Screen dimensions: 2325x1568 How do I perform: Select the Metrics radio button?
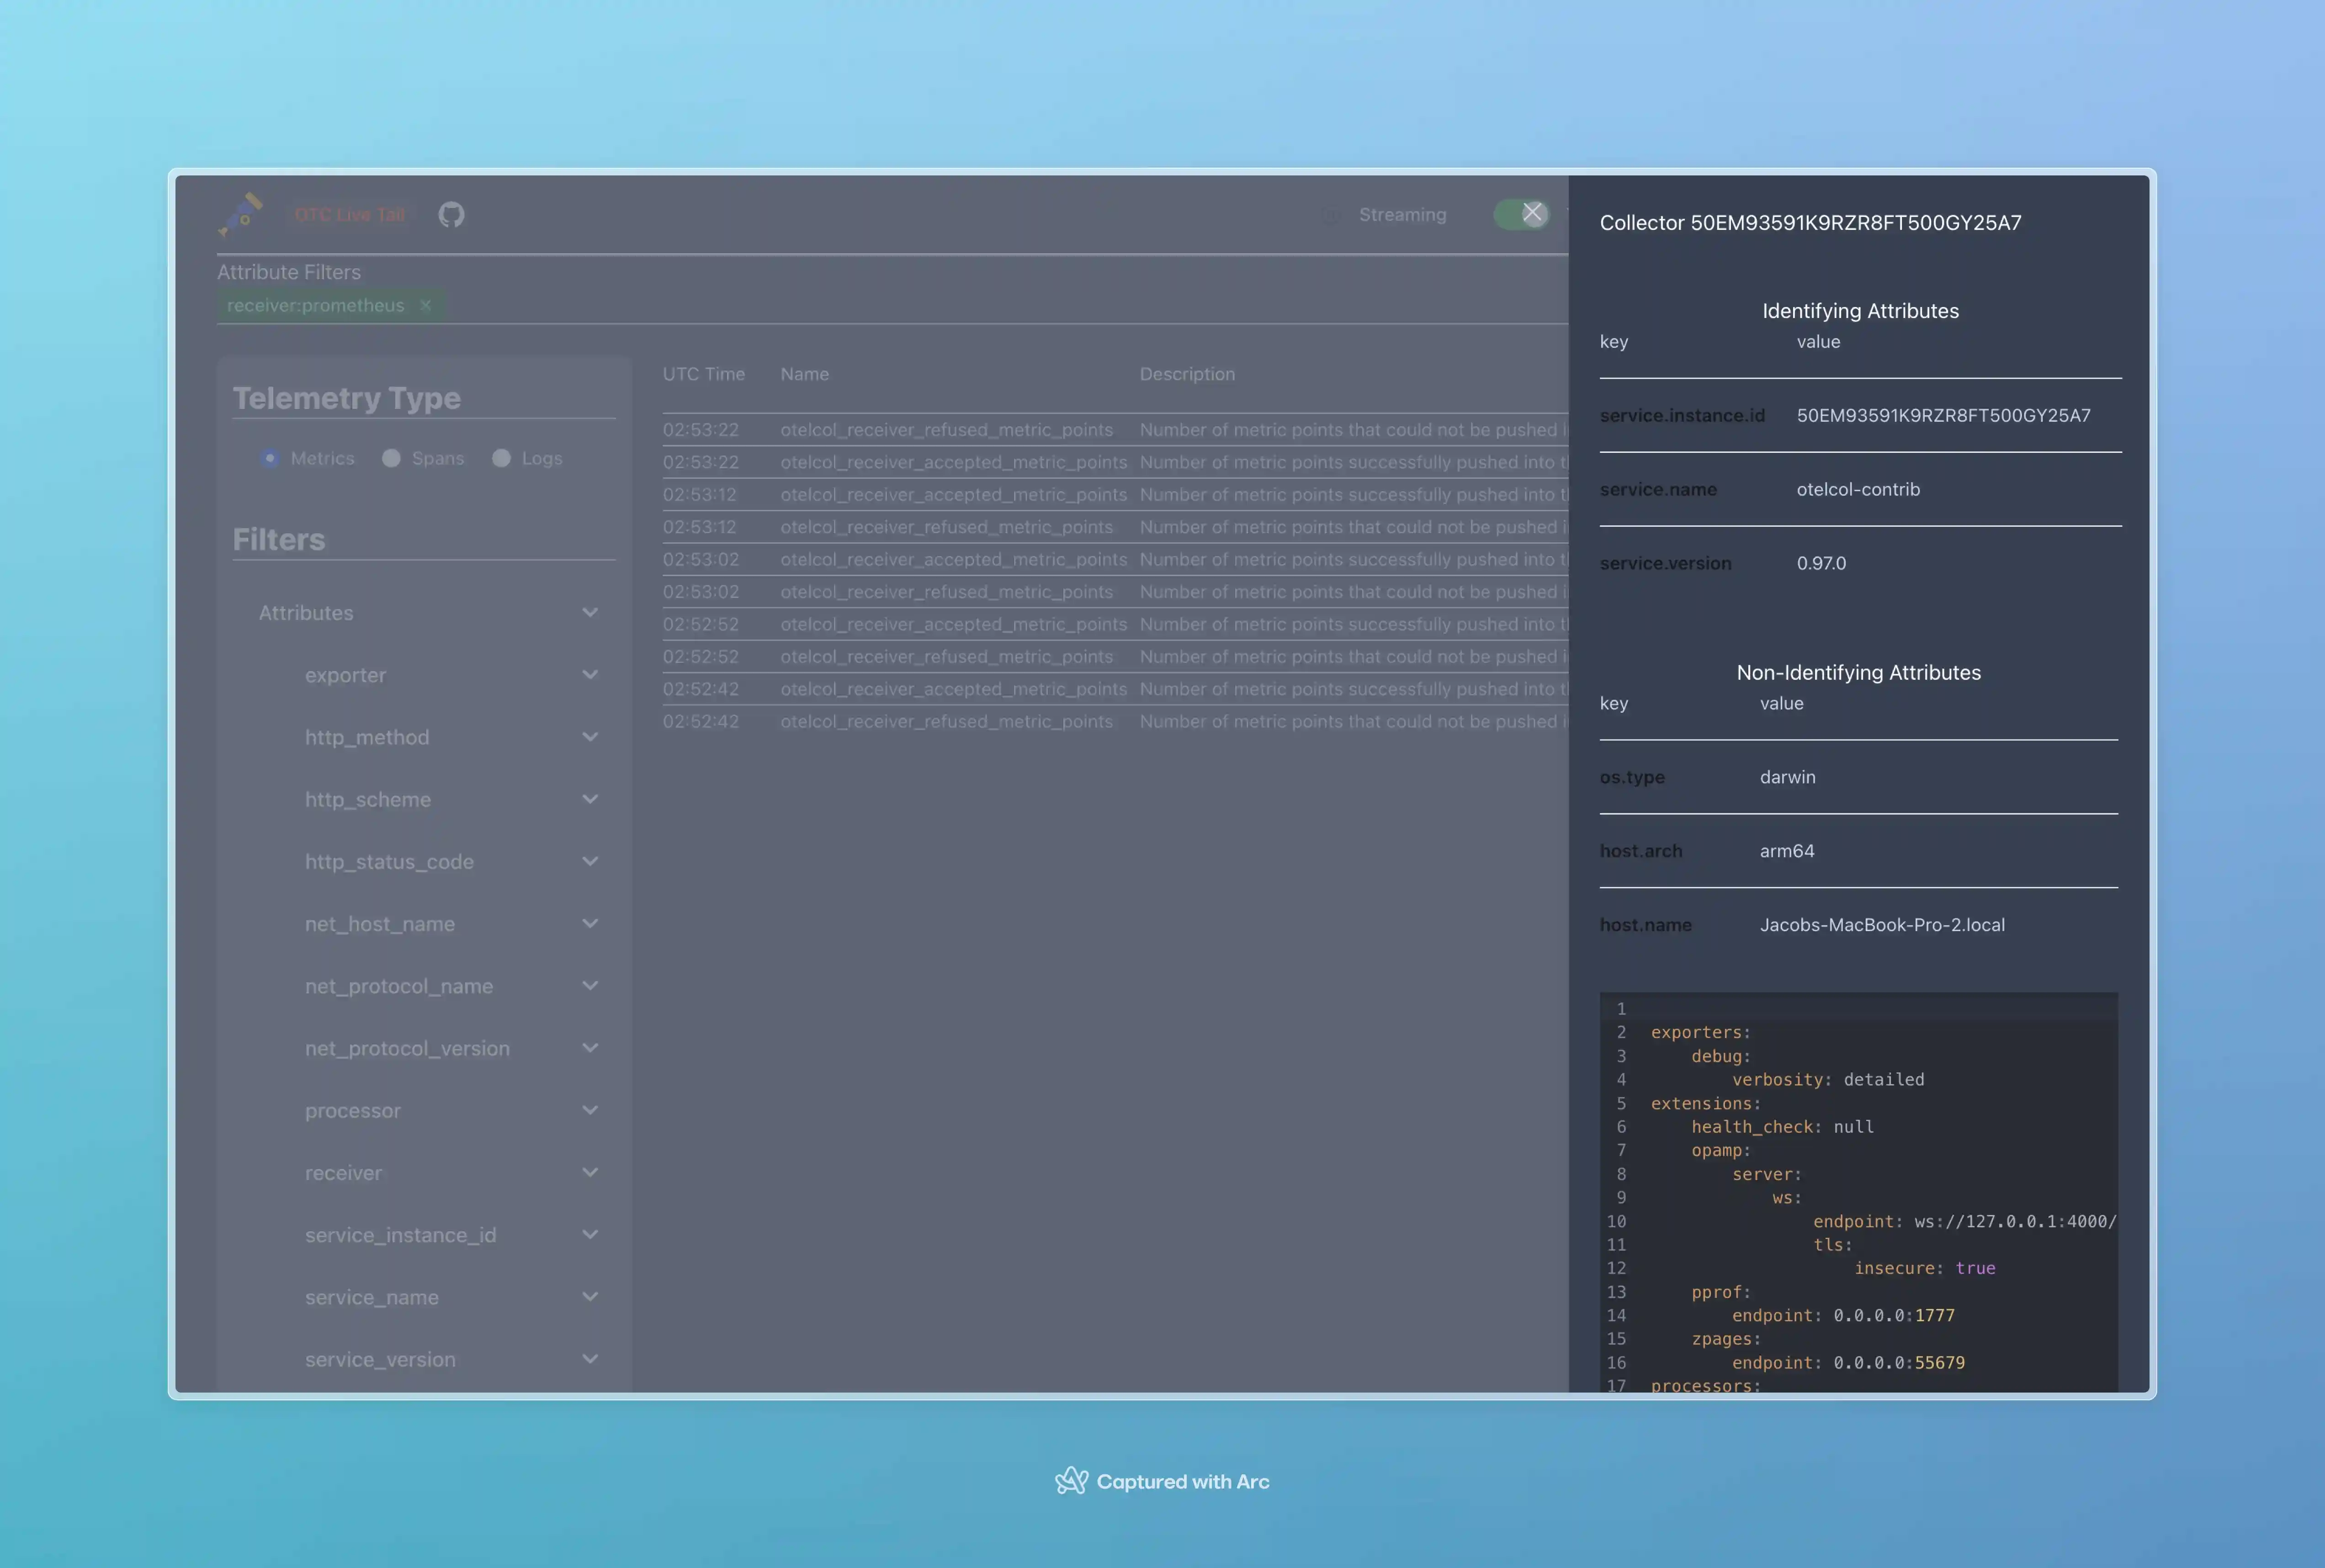tap(269, 458)
